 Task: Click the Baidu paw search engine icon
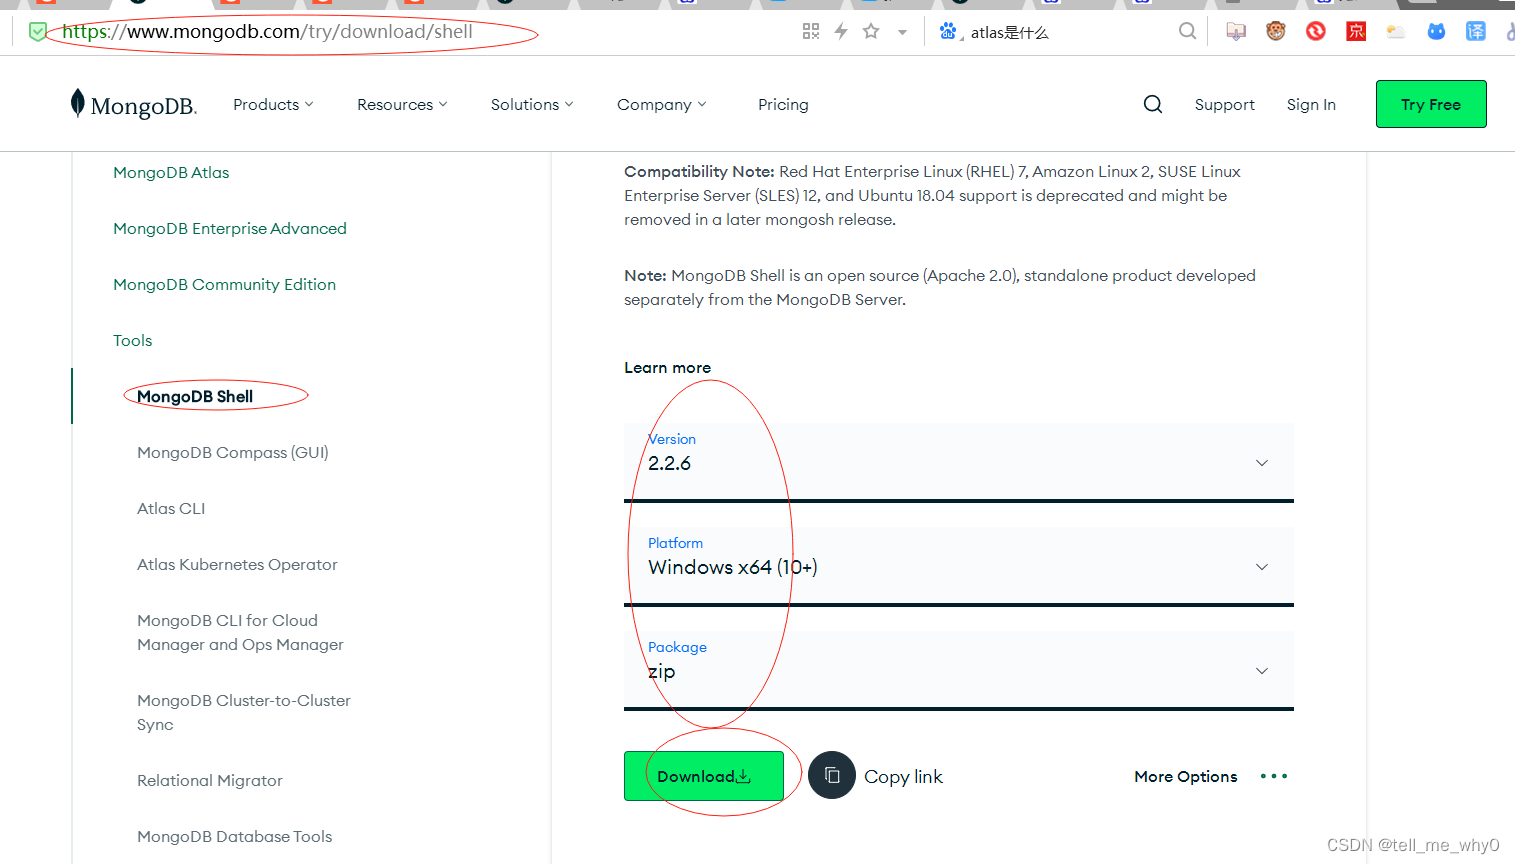(948, 31)
